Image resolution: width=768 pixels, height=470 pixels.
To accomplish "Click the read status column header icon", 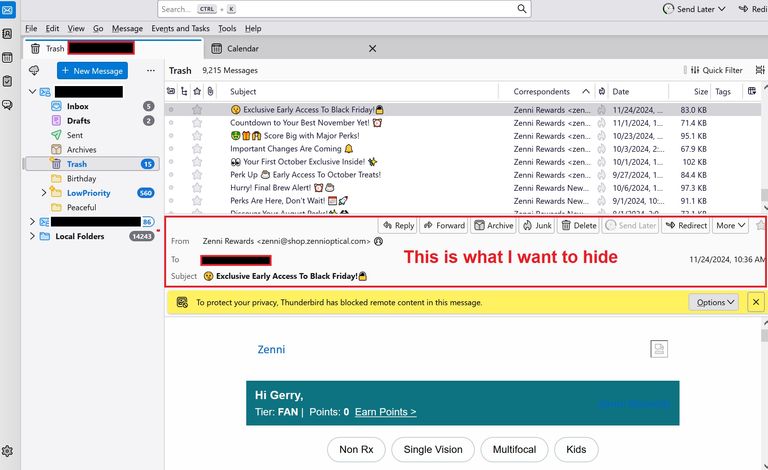I will tap(170, 91).
